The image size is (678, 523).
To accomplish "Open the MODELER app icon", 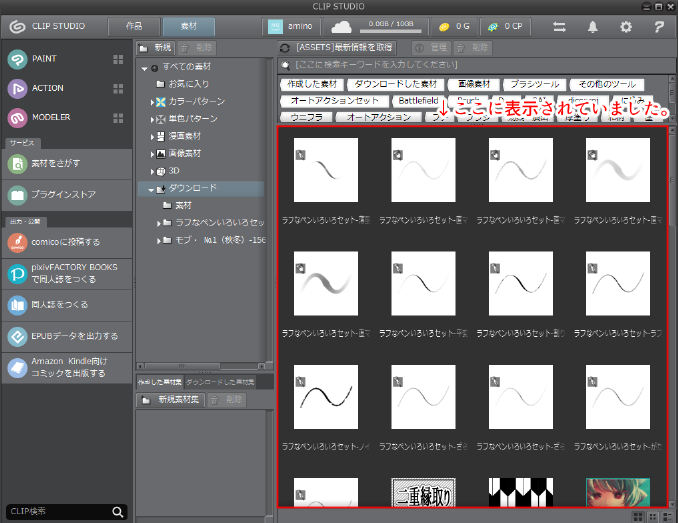I will 19,118.
